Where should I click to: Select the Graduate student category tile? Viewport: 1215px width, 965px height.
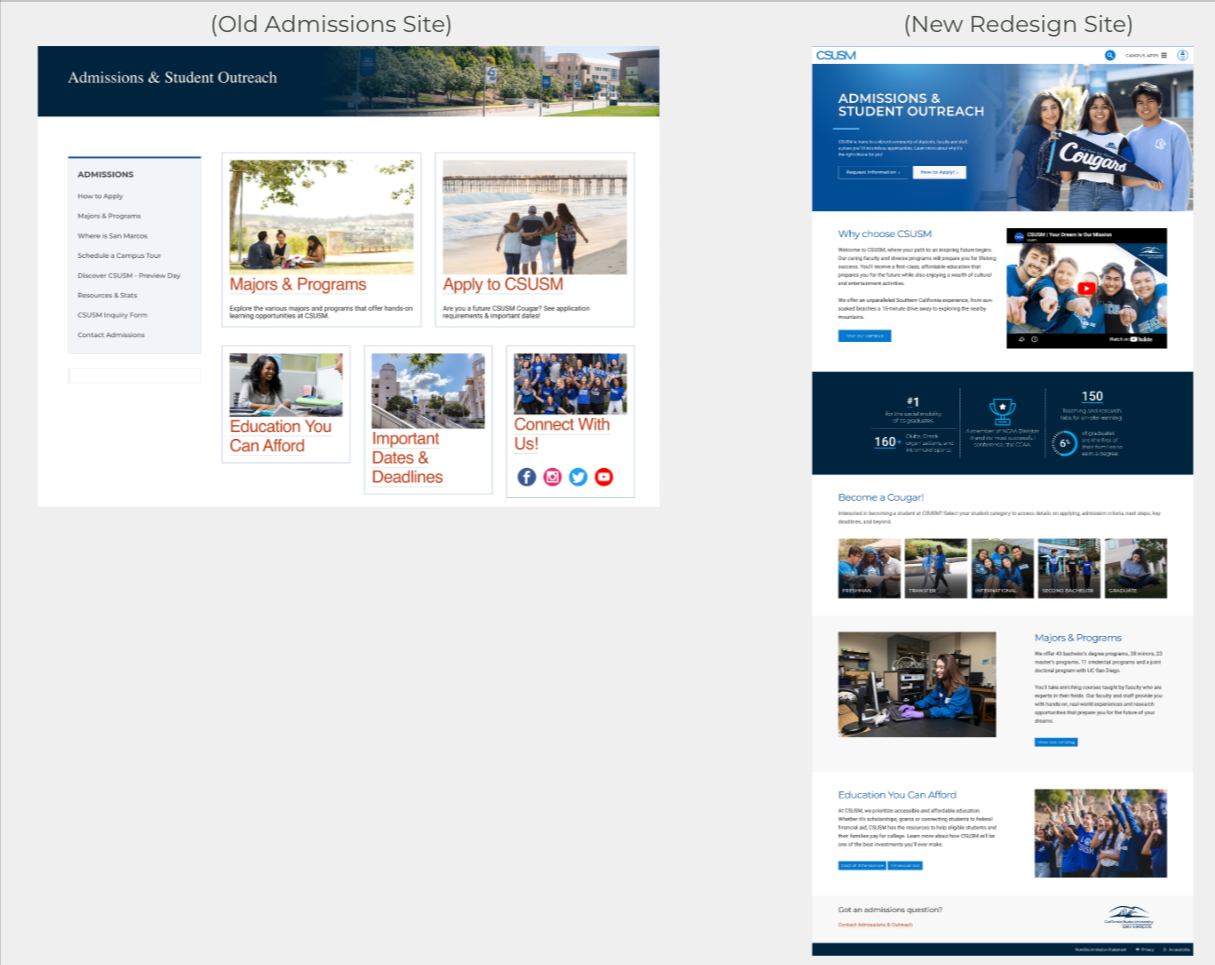pyautogui.click(x=1135, y=568)
